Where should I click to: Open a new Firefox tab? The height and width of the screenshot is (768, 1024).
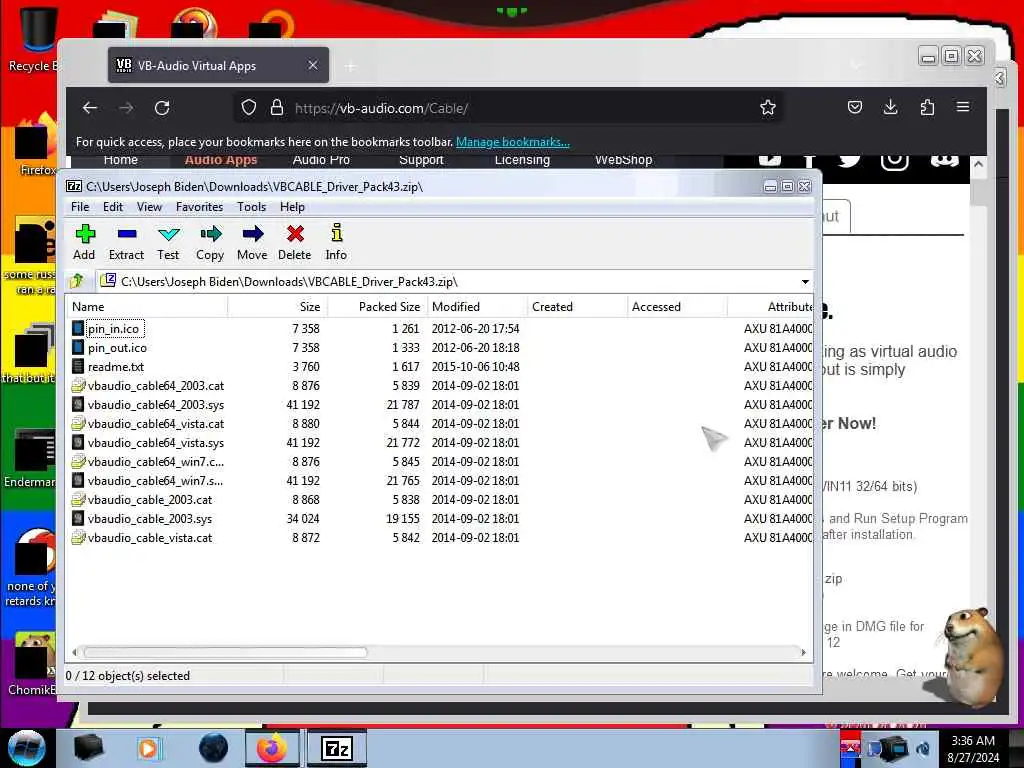tap(351, 66)
